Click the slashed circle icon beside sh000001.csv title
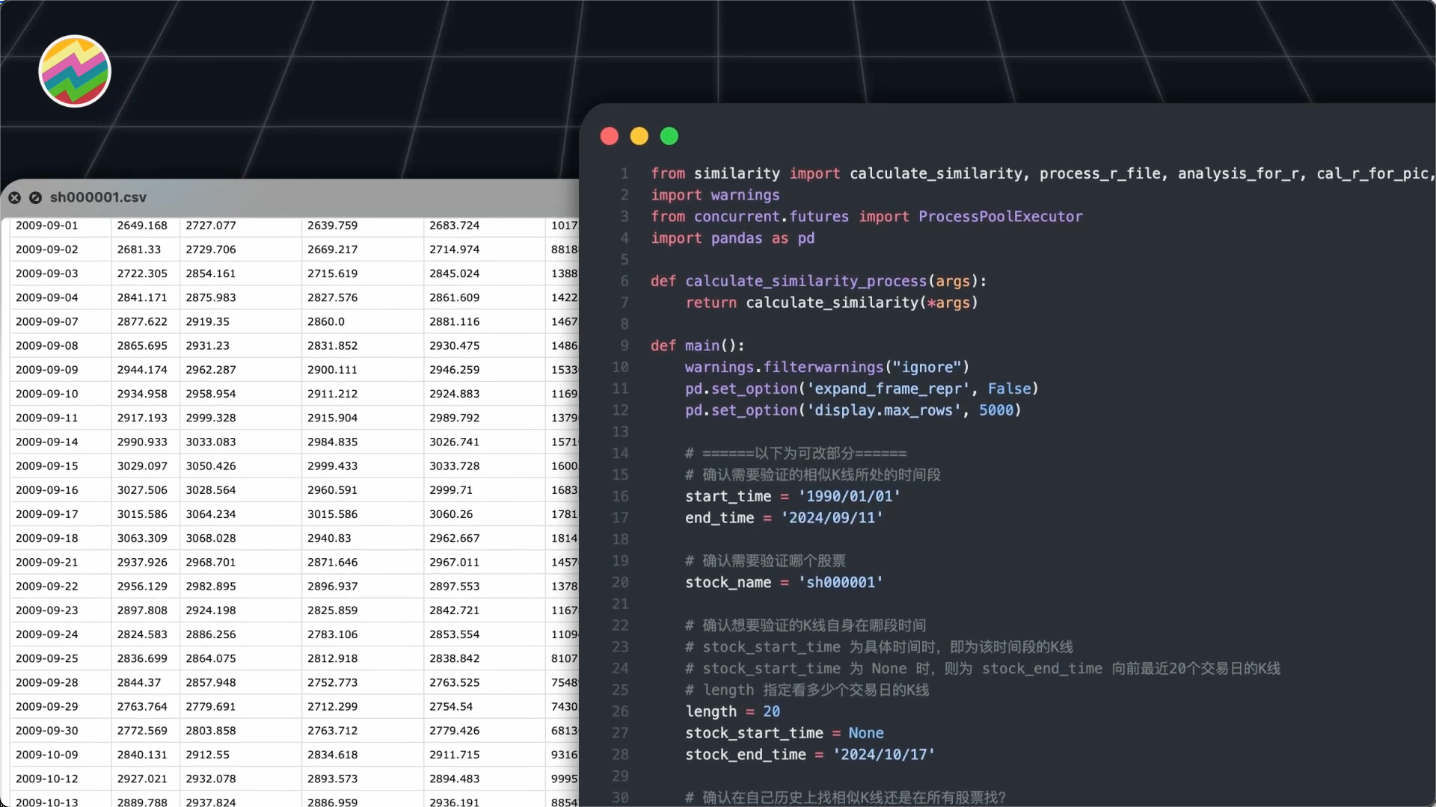 point(35,198)
